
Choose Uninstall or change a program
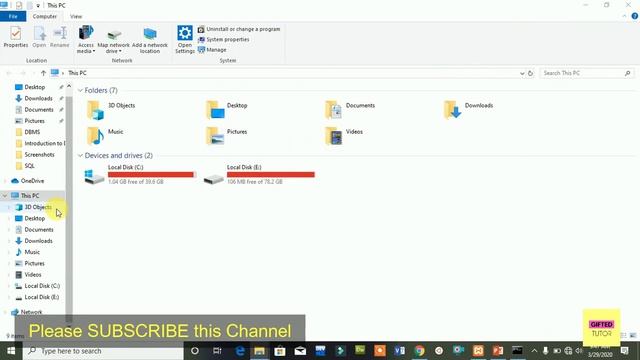pos(239,29)
